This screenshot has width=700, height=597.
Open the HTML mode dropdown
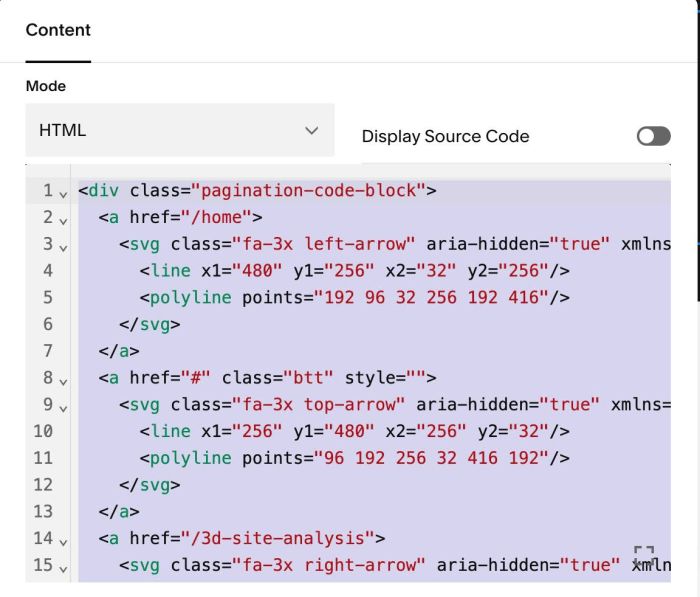tap(179, 130)
